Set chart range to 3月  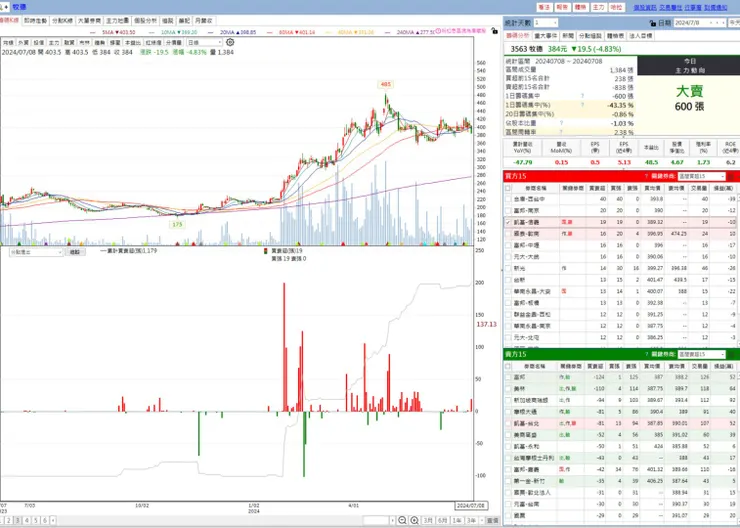tap(428, 520)
